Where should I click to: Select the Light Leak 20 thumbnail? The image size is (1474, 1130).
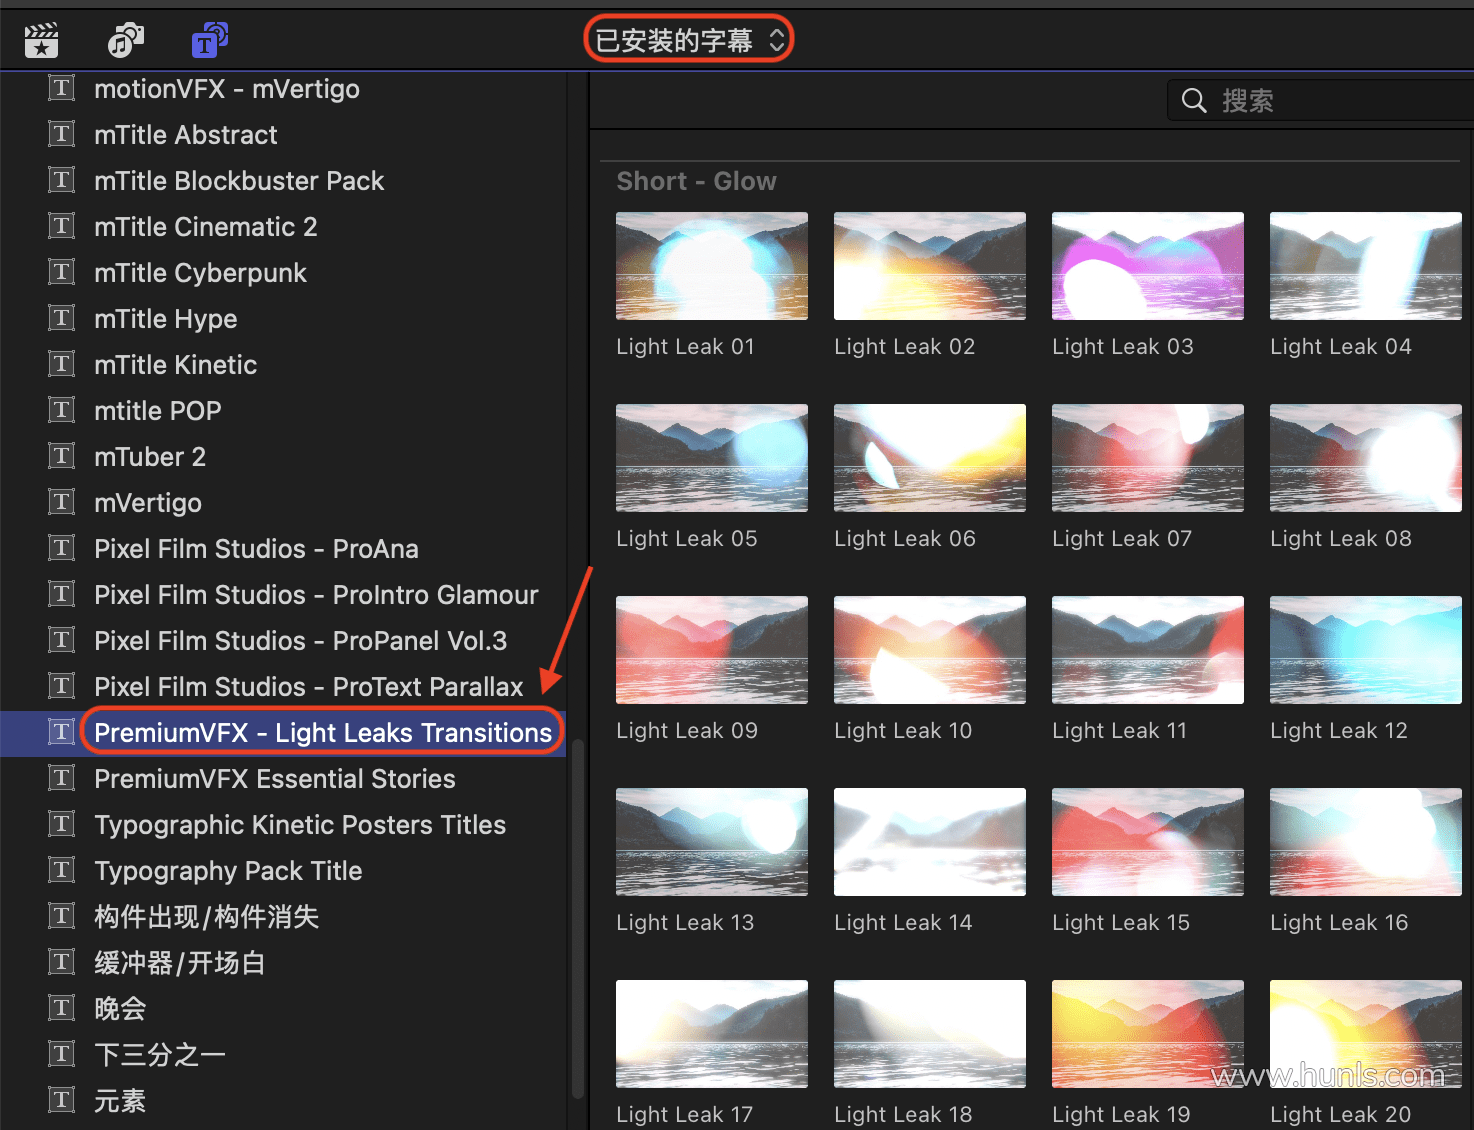1366,1034
